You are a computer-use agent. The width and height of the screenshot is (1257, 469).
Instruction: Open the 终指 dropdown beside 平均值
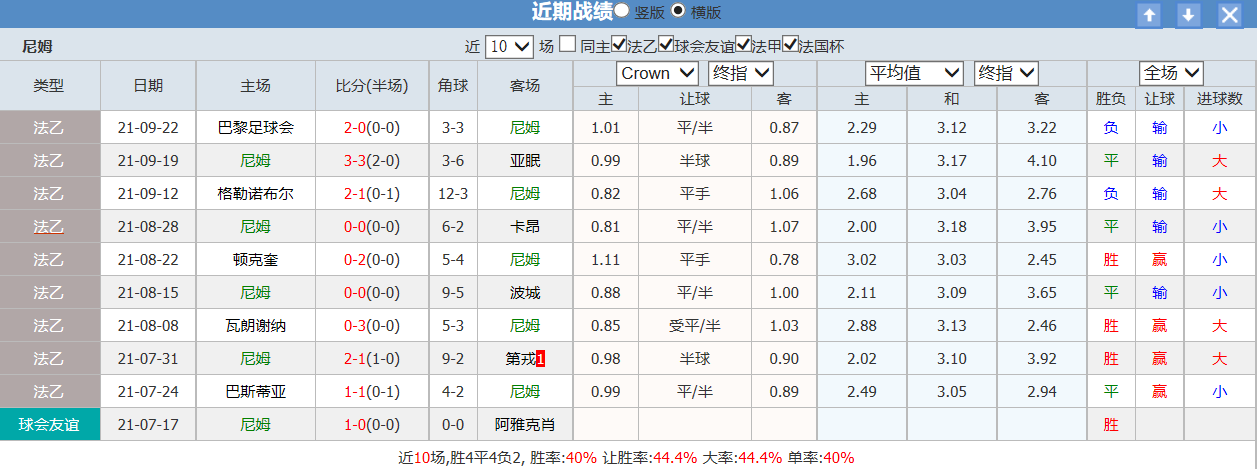click(1006, 73)
